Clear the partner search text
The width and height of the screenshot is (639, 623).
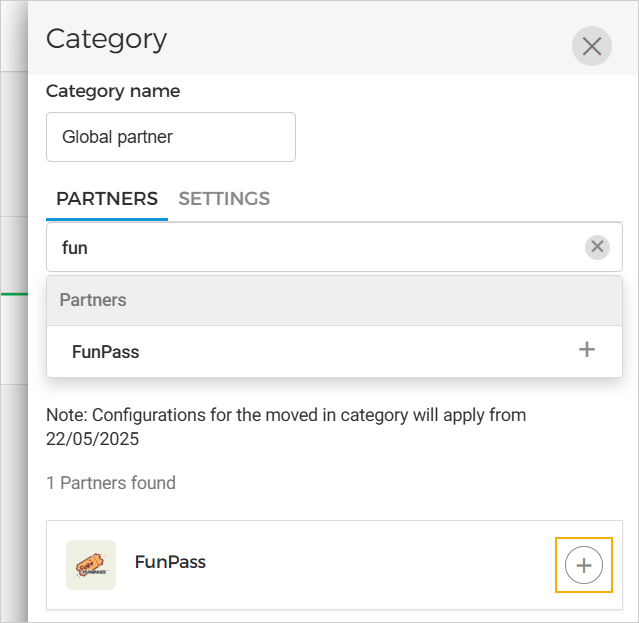tap(597, 247)
